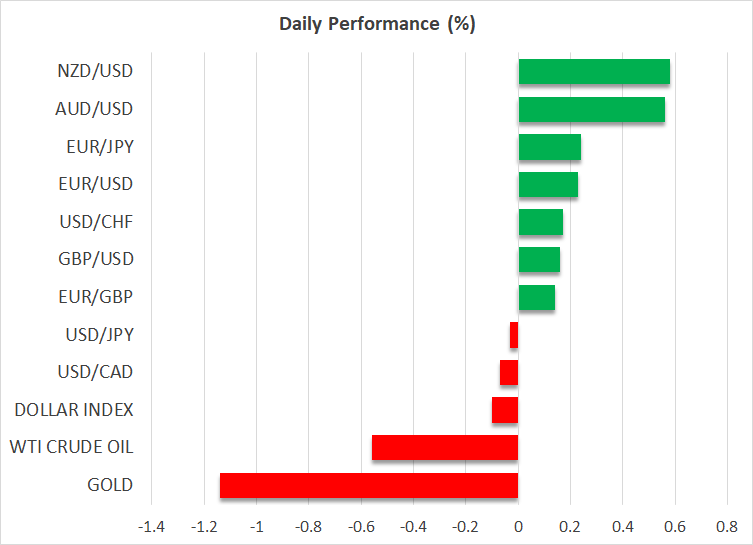
Task: Select the green NZD/USD bar
Action: click(x=594, y=72)
